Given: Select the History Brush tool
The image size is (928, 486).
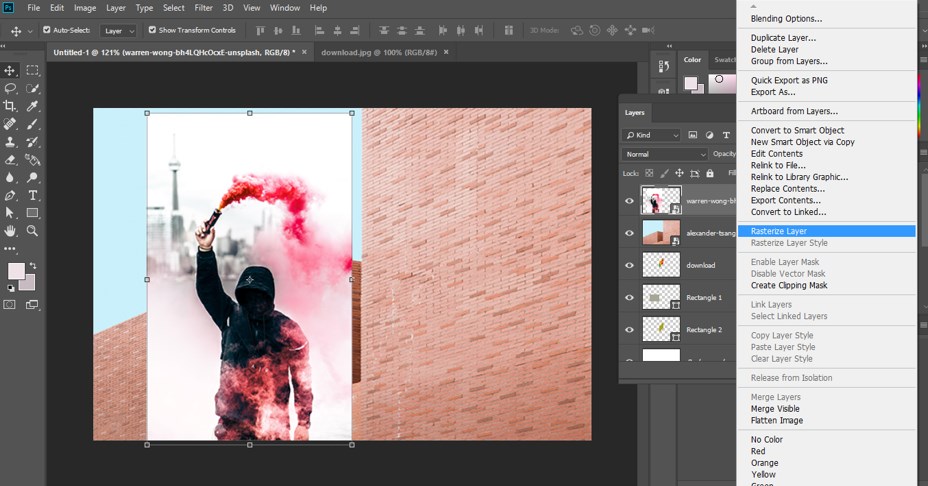Looking at the screenshot, I should point(33,141).
